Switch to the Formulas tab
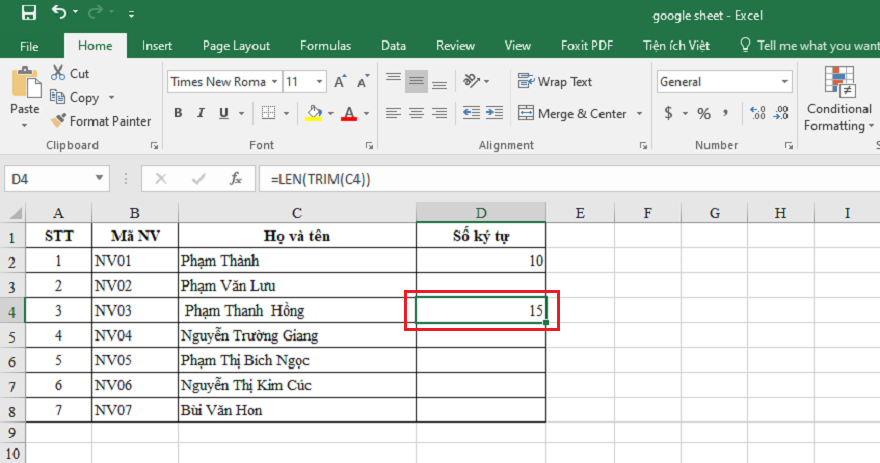Image resolution: width=880 pixels, height=463 pixels. pyautogui.click(x=325, y=46)
